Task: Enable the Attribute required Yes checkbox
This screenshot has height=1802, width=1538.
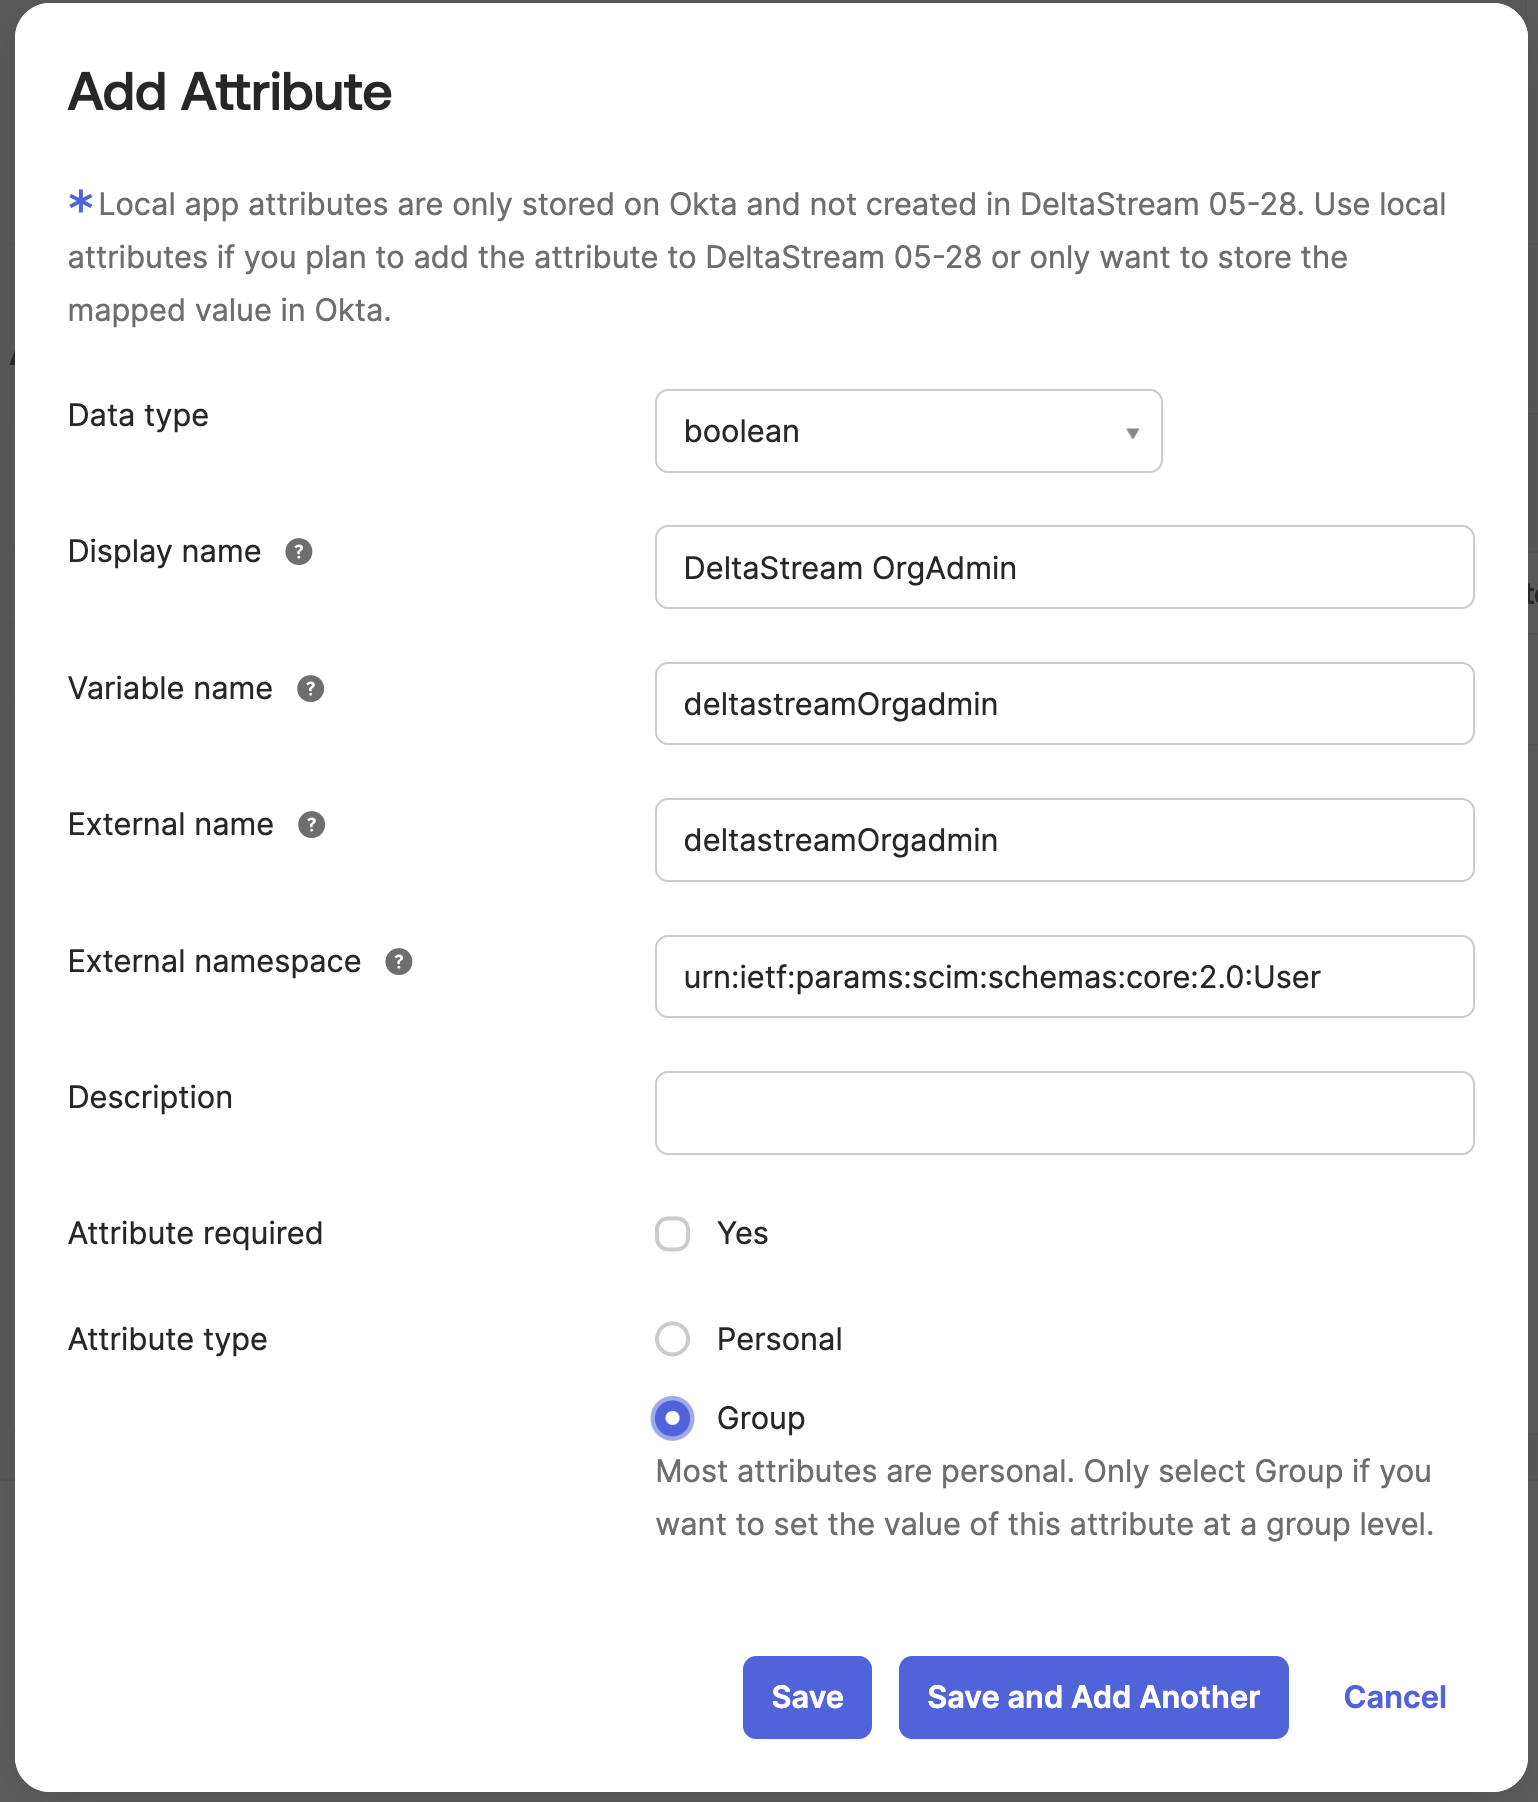Action: (673, 1234)
